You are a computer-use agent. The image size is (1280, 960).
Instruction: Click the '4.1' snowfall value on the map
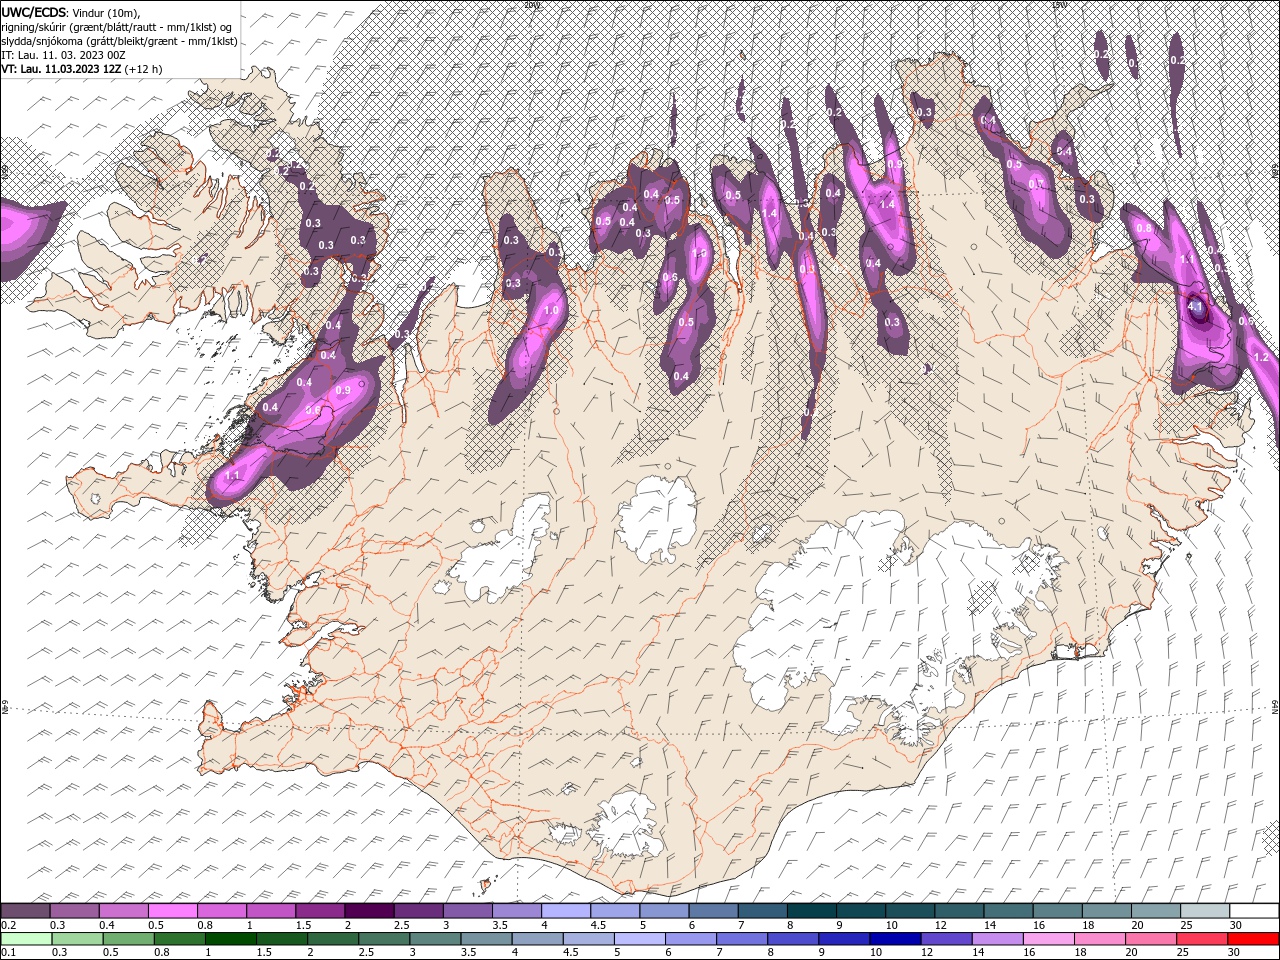[1197, 308]
